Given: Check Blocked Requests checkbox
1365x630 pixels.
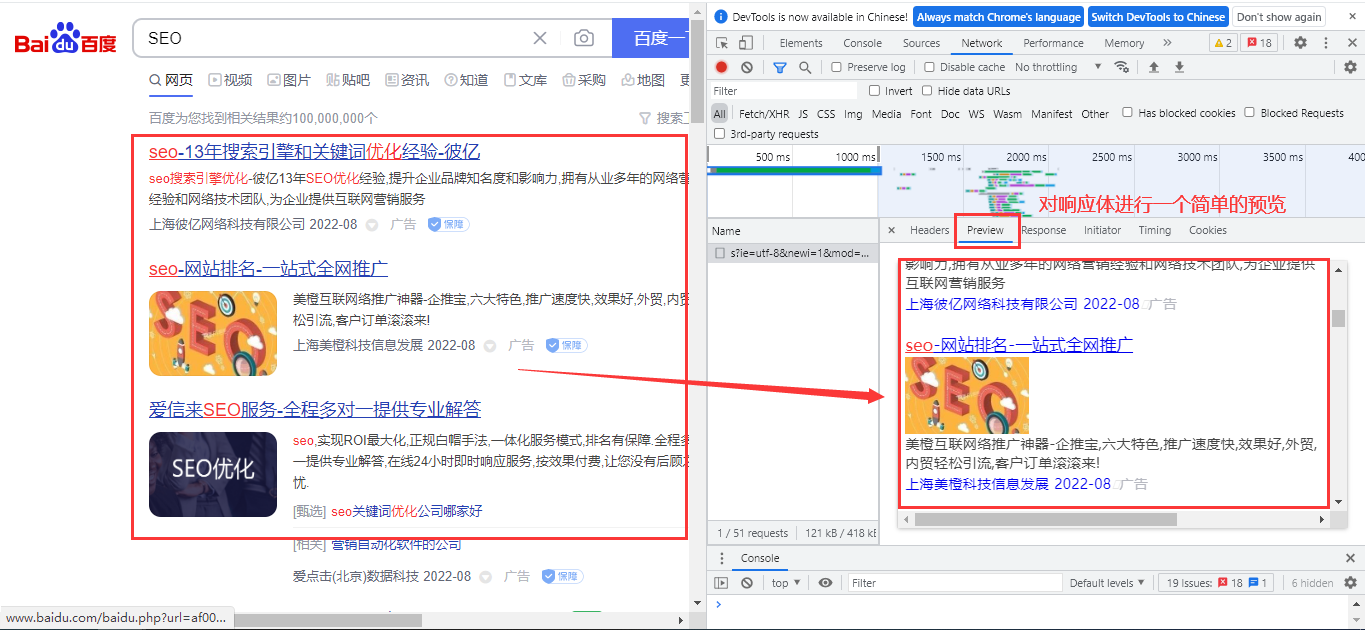Looking at the screenshot, I should coord(1249,113).
